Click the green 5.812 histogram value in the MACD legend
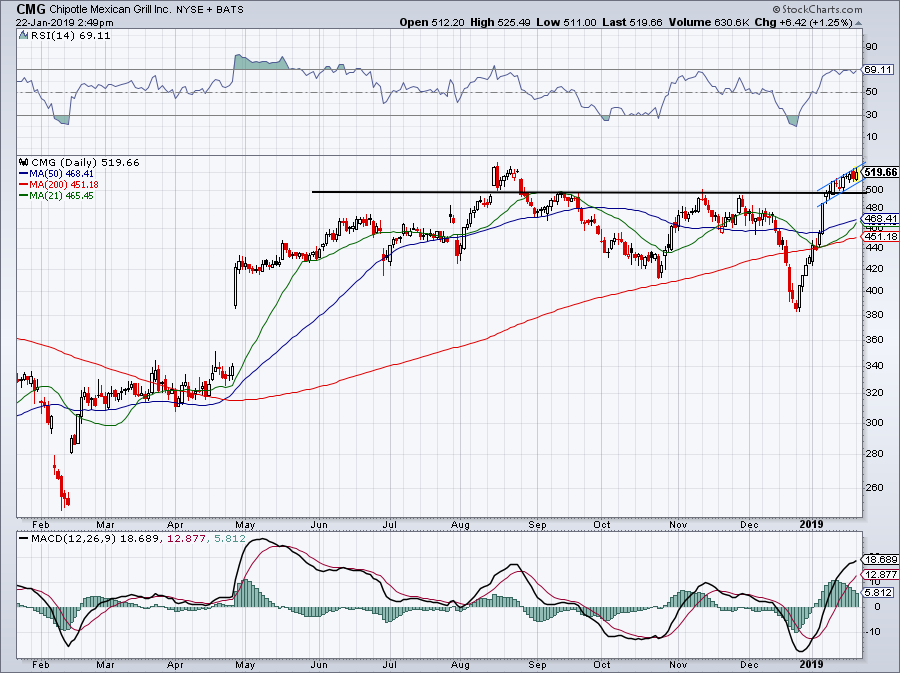Viewport: 900px width, 673px height. pyautogui.click(x=230, y=539)
